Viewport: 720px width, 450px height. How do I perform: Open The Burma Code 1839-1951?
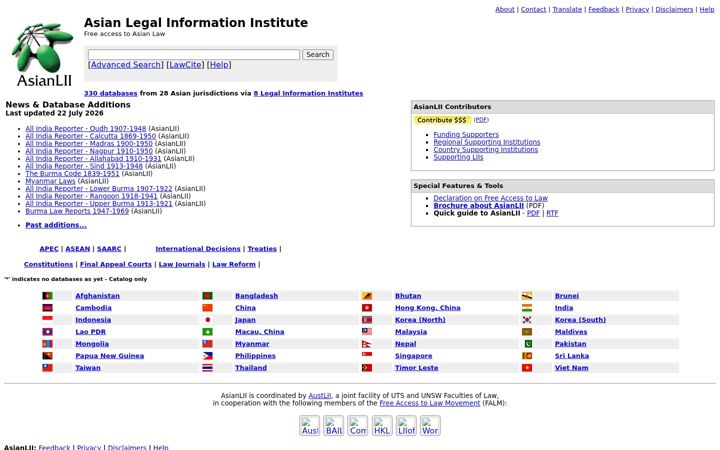[72, 174]
